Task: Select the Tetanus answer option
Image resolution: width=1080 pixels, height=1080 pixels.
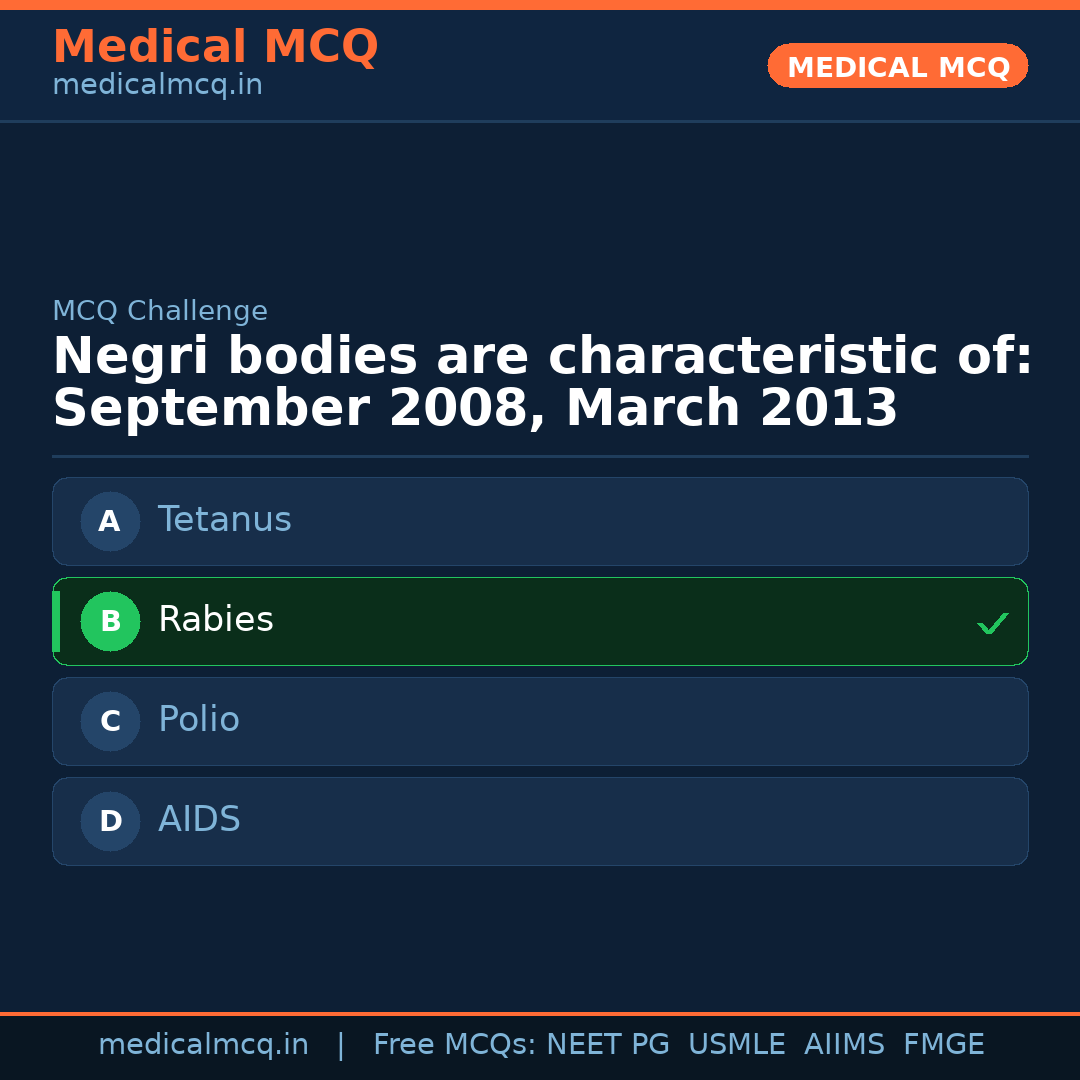Action: point(540,521)
